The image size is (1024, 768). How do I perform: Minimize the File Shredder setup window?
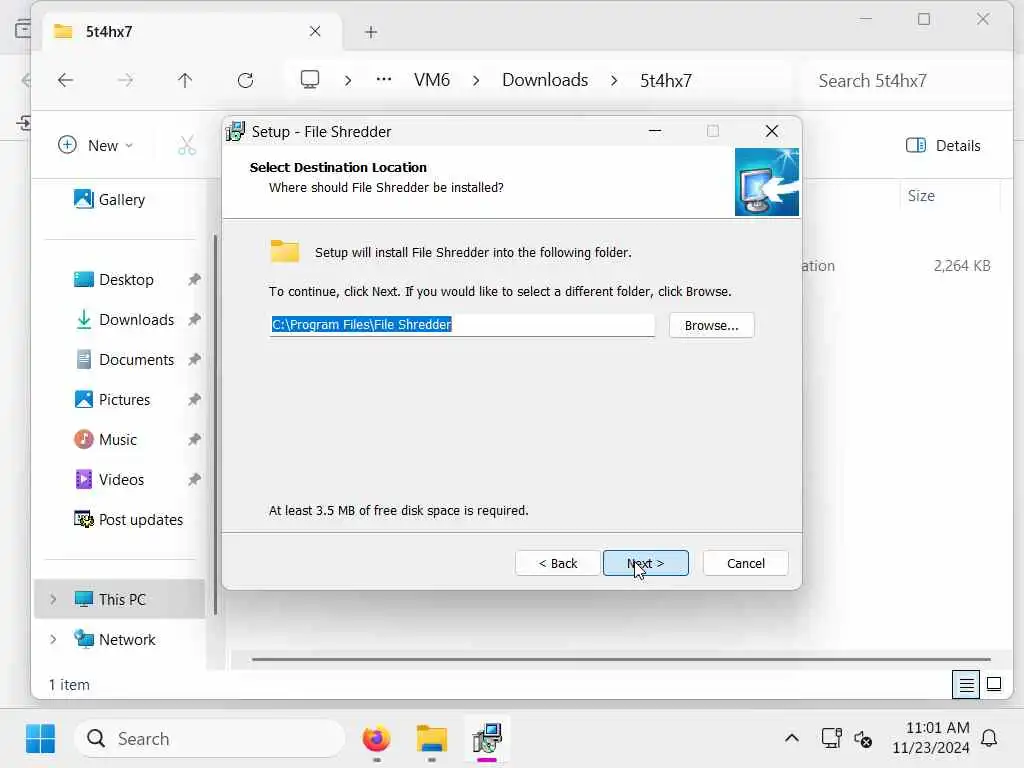[x=655, y=131]
